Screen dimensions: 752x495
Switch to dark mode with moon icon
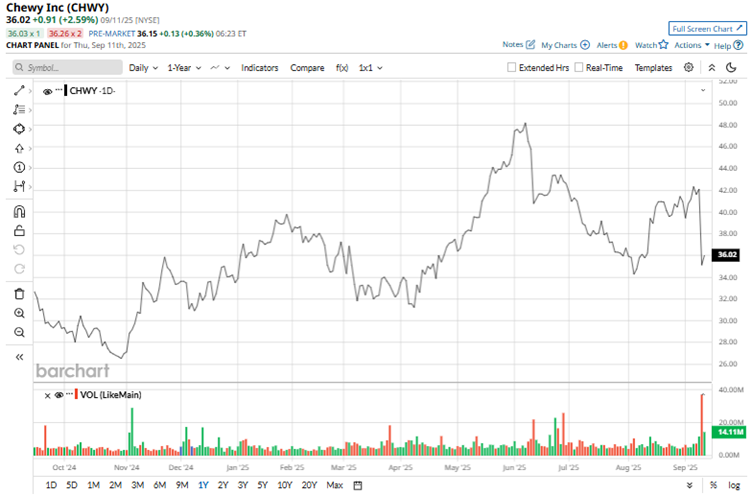(731, 68)
